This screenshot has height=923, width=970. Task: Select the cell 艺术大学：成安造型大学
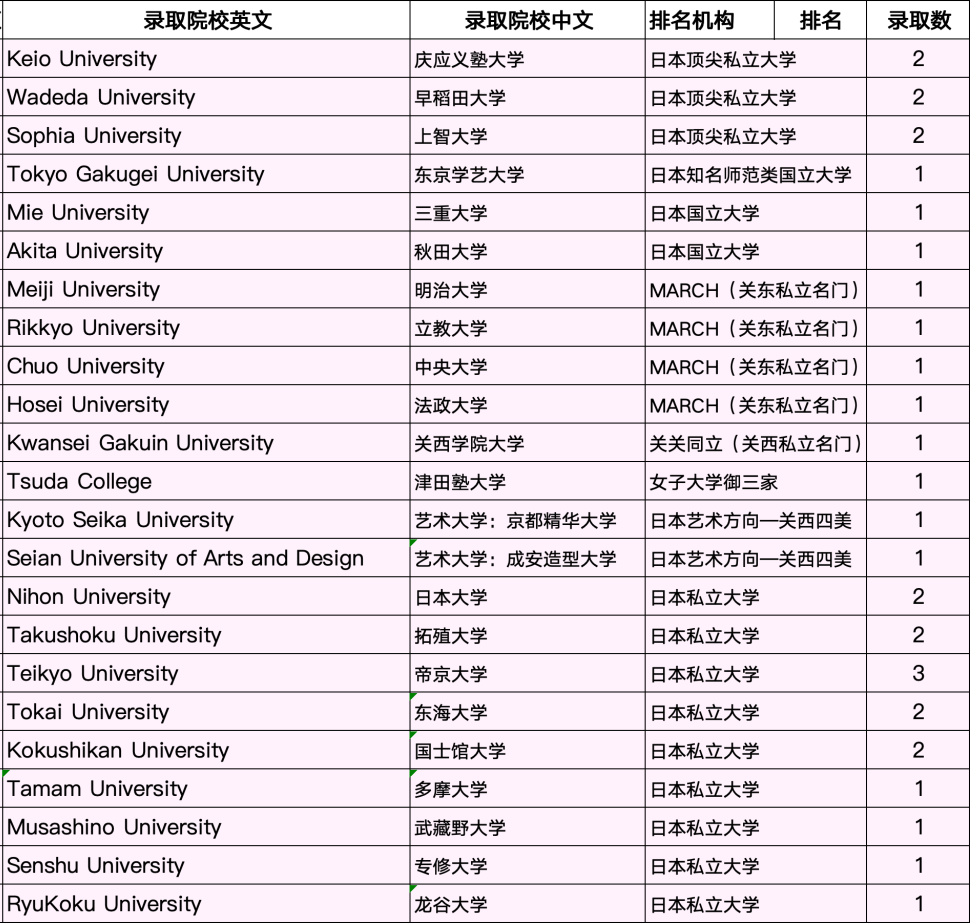click(x=528, y=558)
